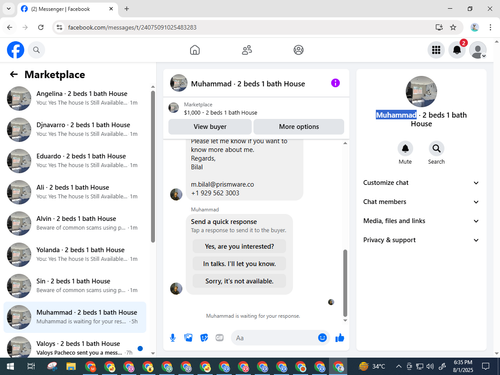This screenshot has height=375, width=500.
Task: Open File Explorer from the taskbar
Action: pyautogui.click(x=71, y=367)
